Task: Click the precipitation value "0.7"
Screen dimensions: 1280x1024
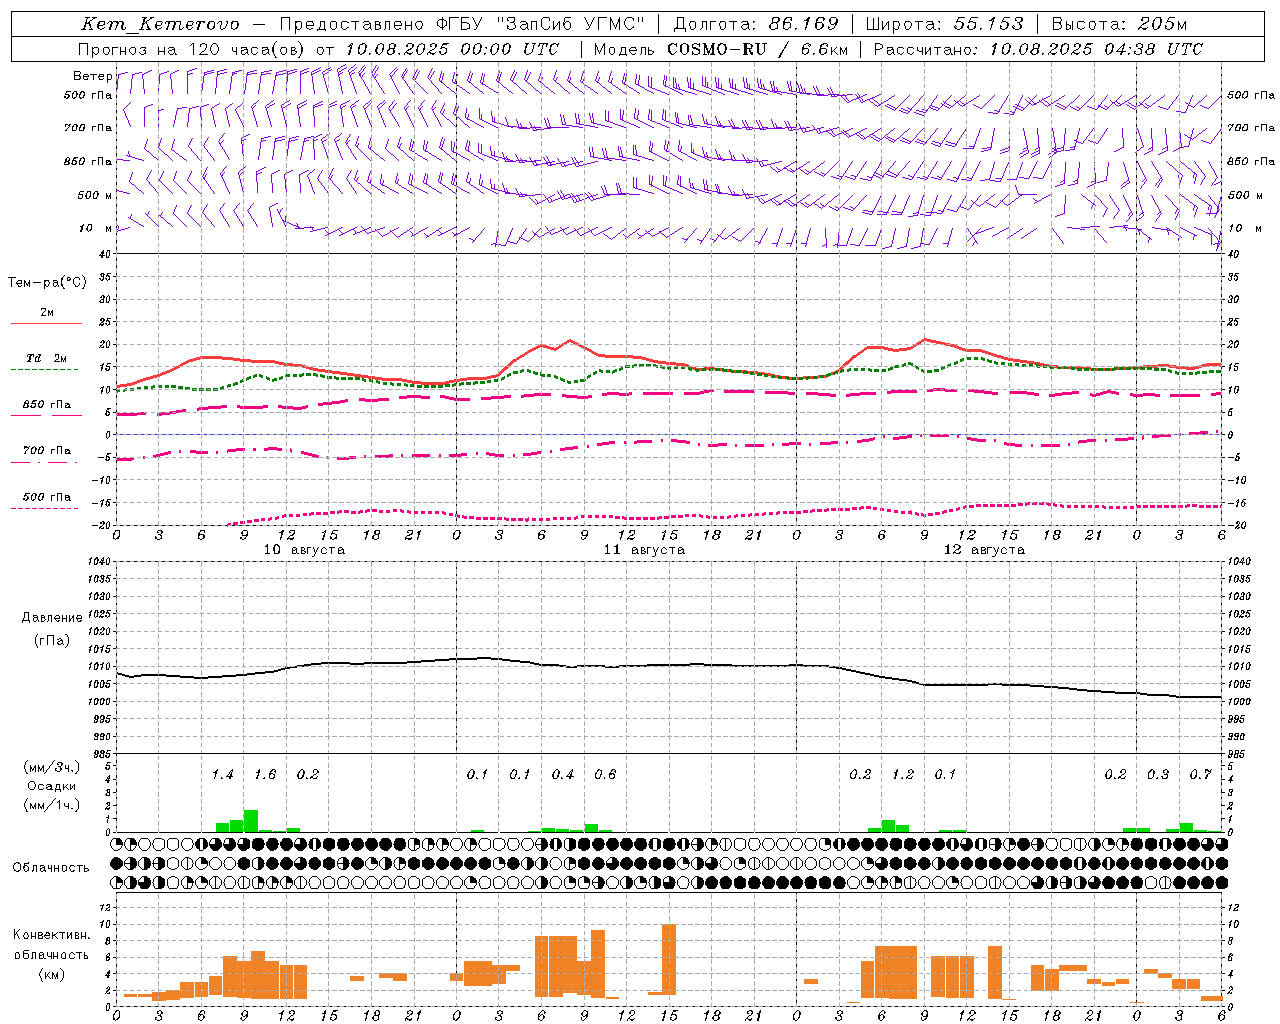Action: click(x=1200, y=774)
